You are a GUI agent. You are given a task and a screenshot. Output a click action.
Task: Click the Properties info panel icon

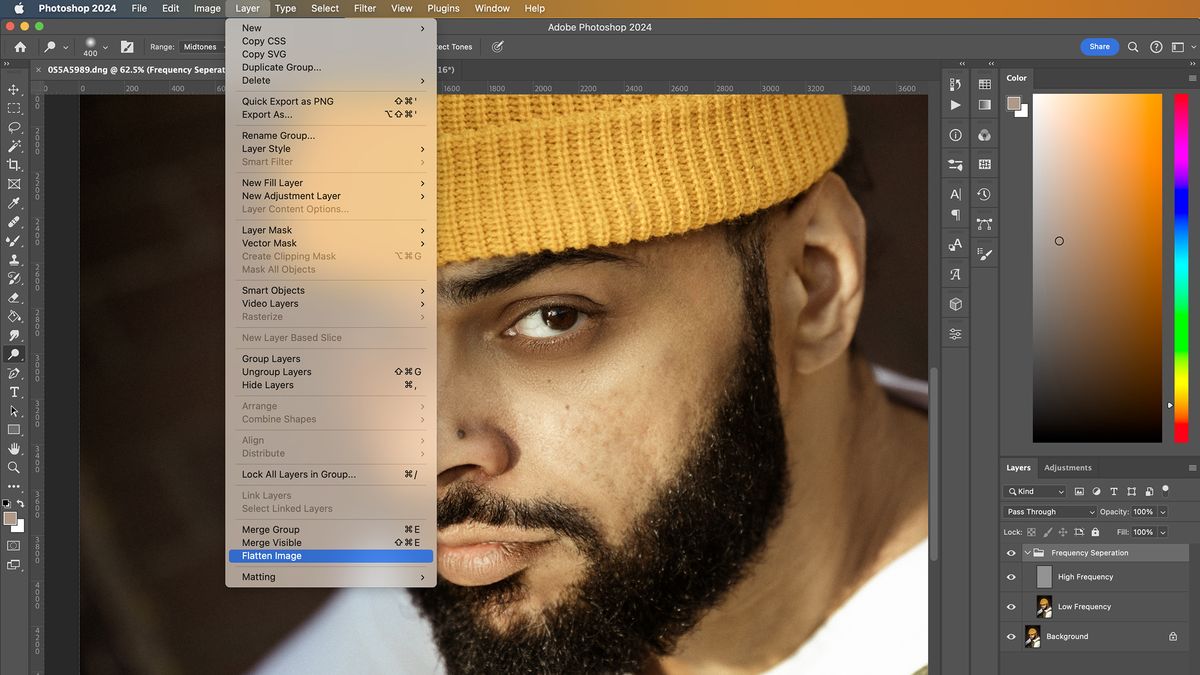point(955,133)
